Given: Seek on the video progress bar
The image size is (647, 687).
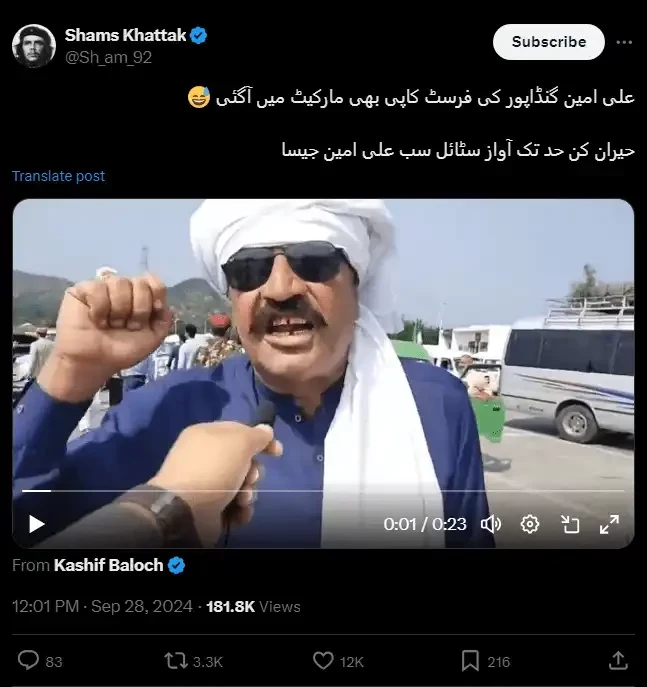Looking at the screenshot, I should coord(323,491).
